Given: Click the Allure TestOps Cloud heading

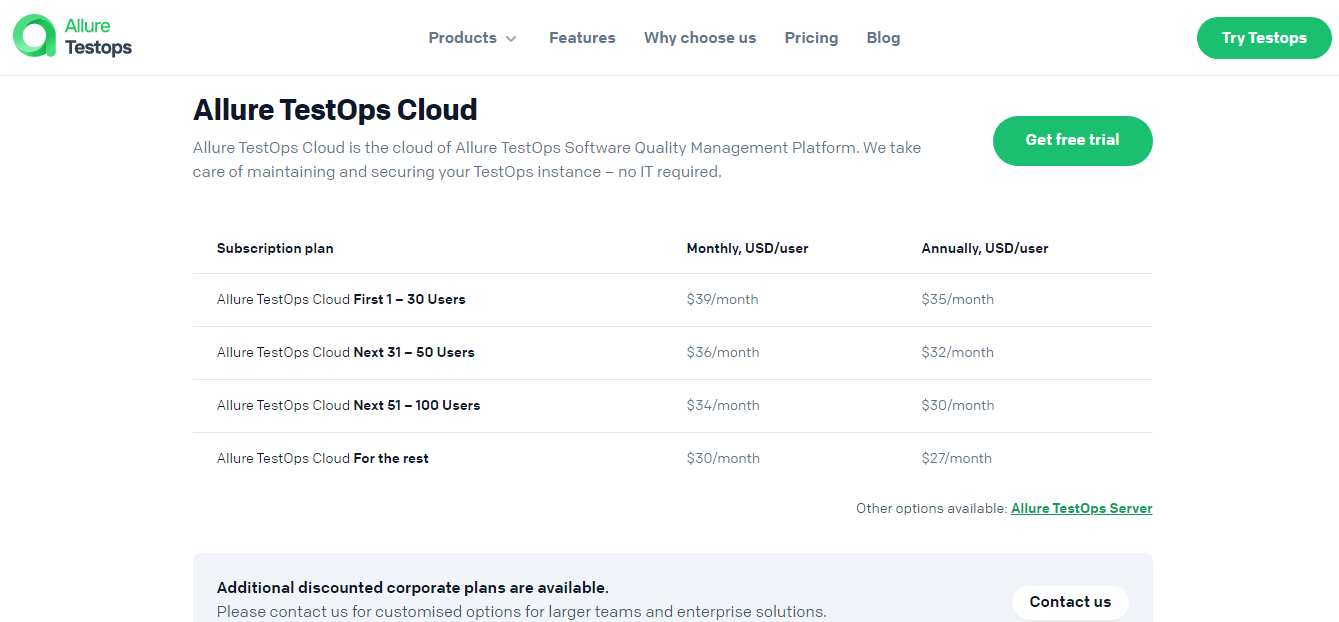Looking at the screenshot, I should [335, 110].
